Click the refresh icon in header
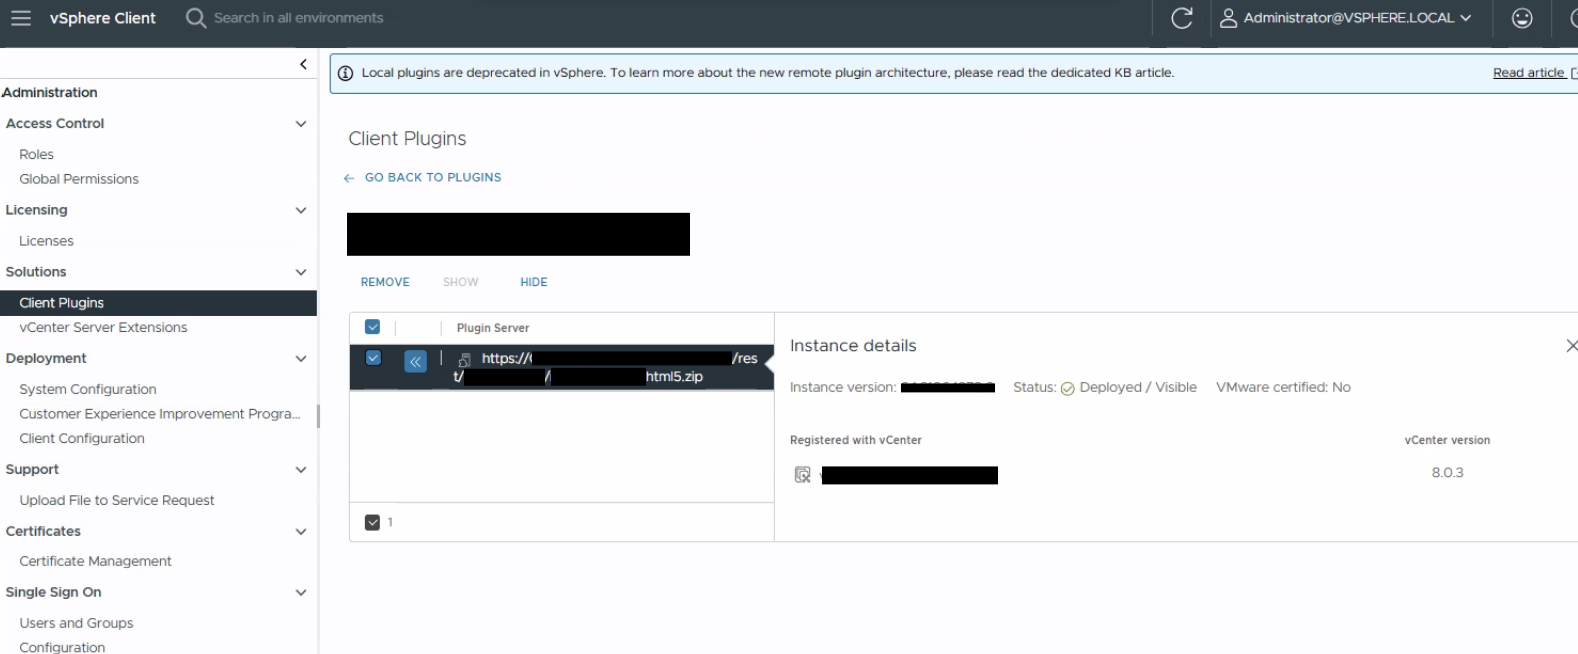 (1182, 18)
